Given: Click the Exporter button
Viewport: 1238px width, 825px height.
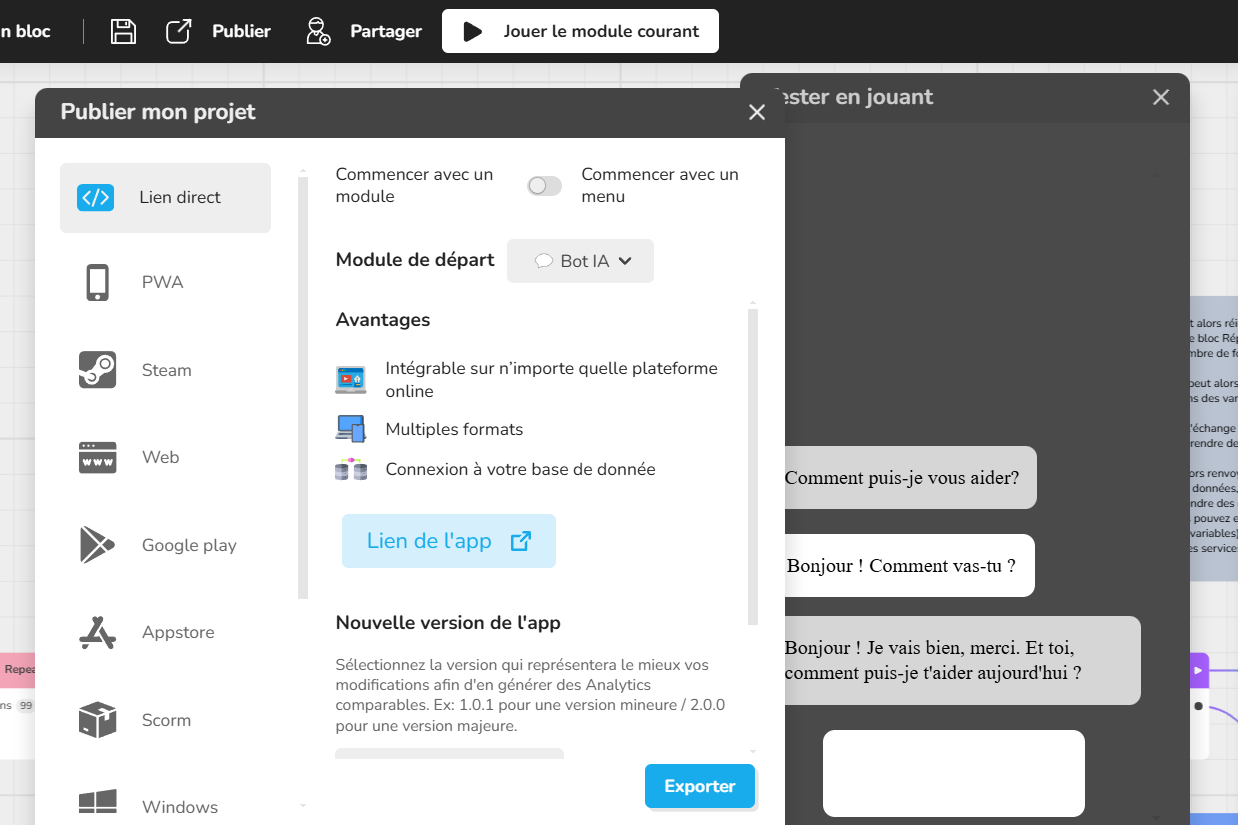Looking at the screenshot, I should 700,786.
